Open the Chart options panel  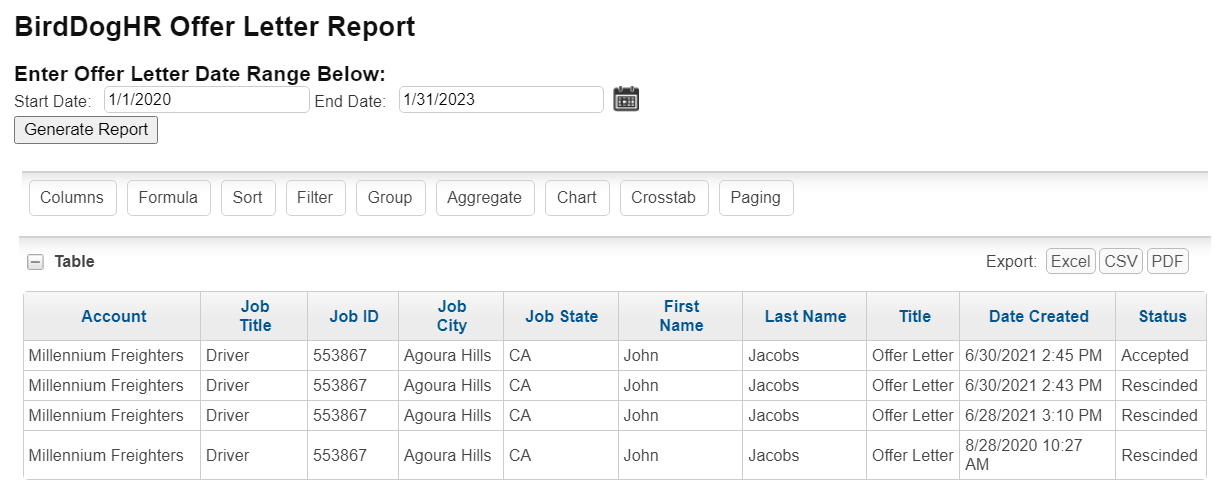577,198
